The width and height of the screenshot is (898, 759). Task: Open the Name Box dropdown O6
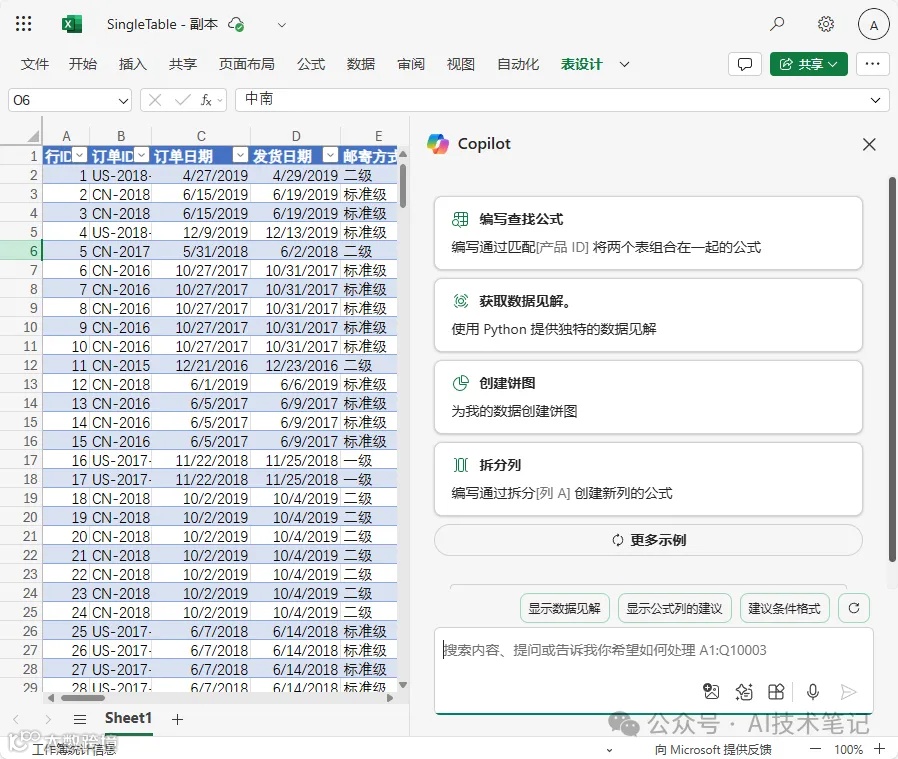[123, 101]
